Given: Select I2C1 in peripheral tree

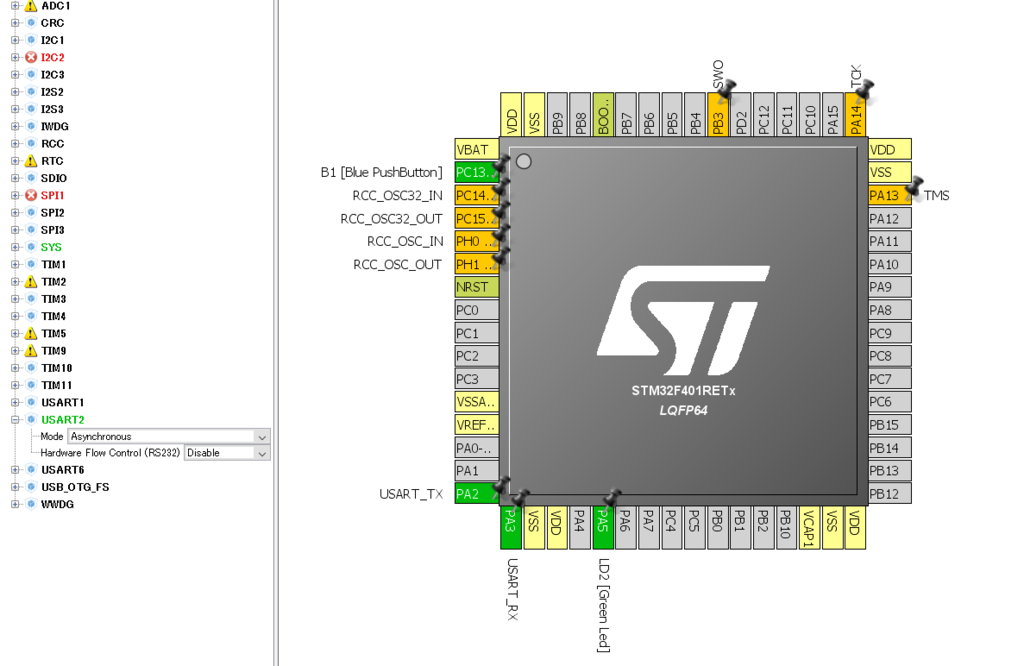Looking at the screenshot, I should (x=52, y=40).
